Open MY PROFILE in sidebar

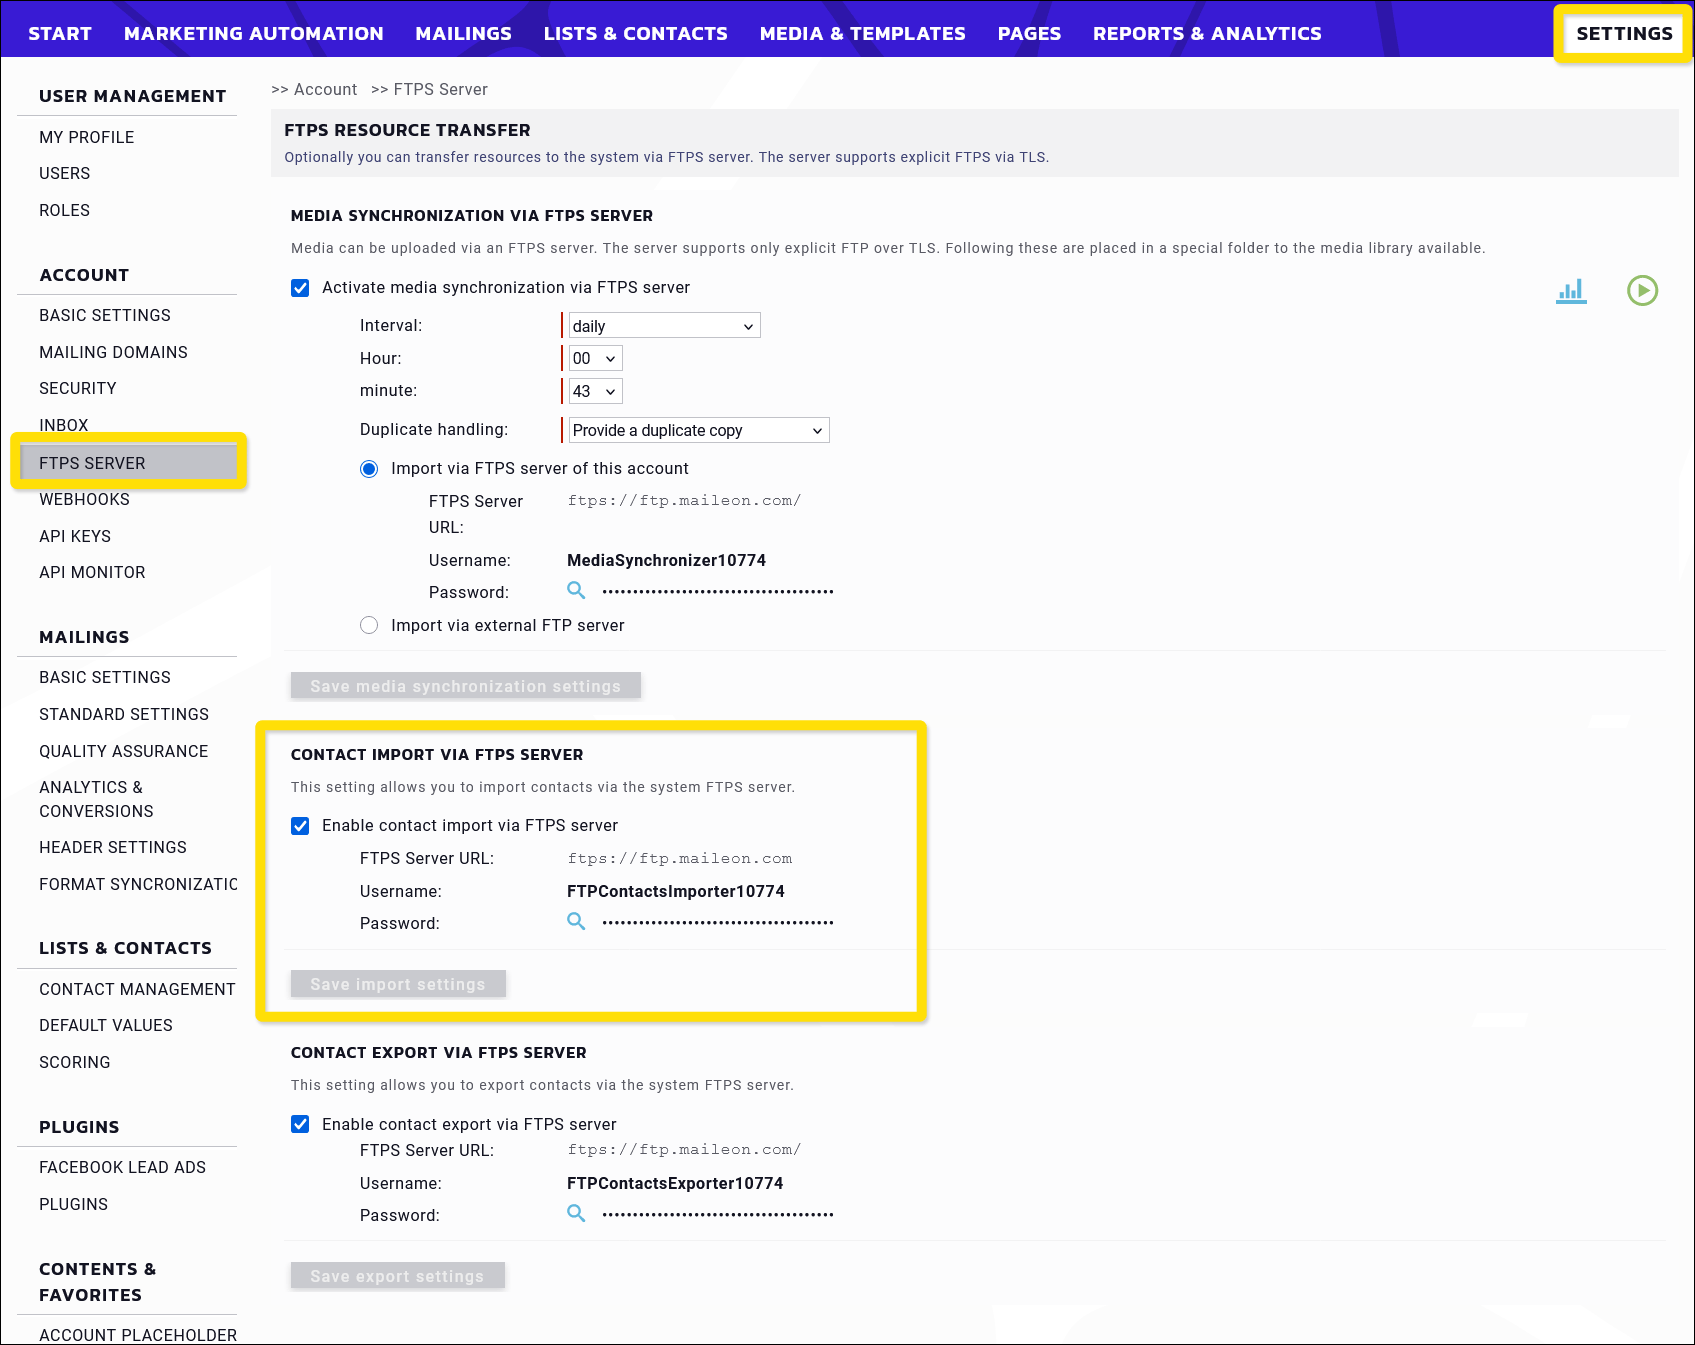tap(87, 137)
